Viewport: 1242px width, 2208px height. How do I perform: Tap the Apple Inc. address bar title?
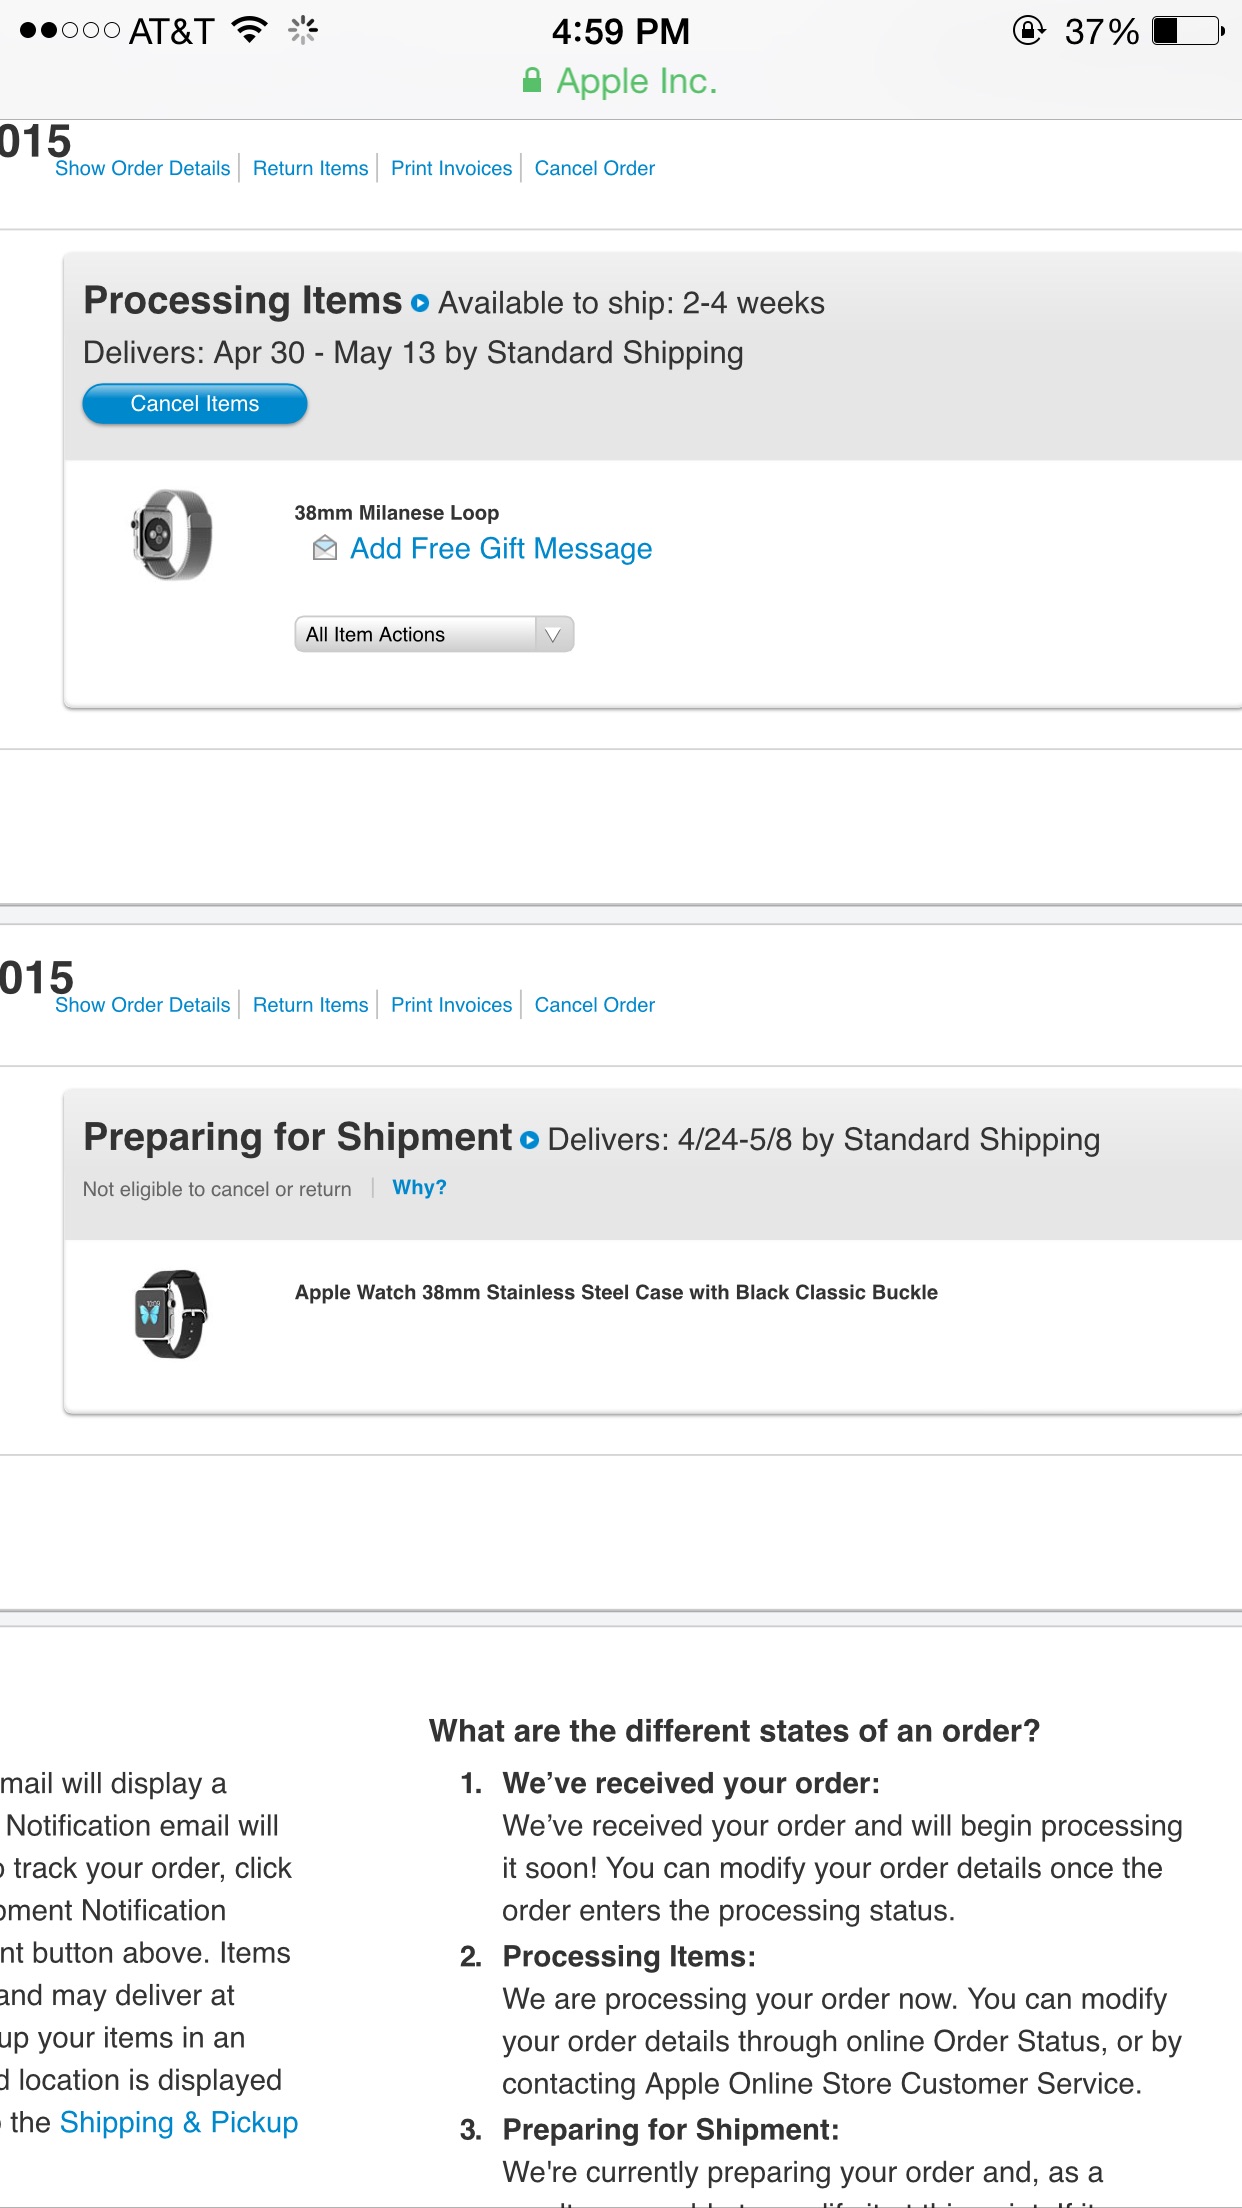[x=637, y=81]
